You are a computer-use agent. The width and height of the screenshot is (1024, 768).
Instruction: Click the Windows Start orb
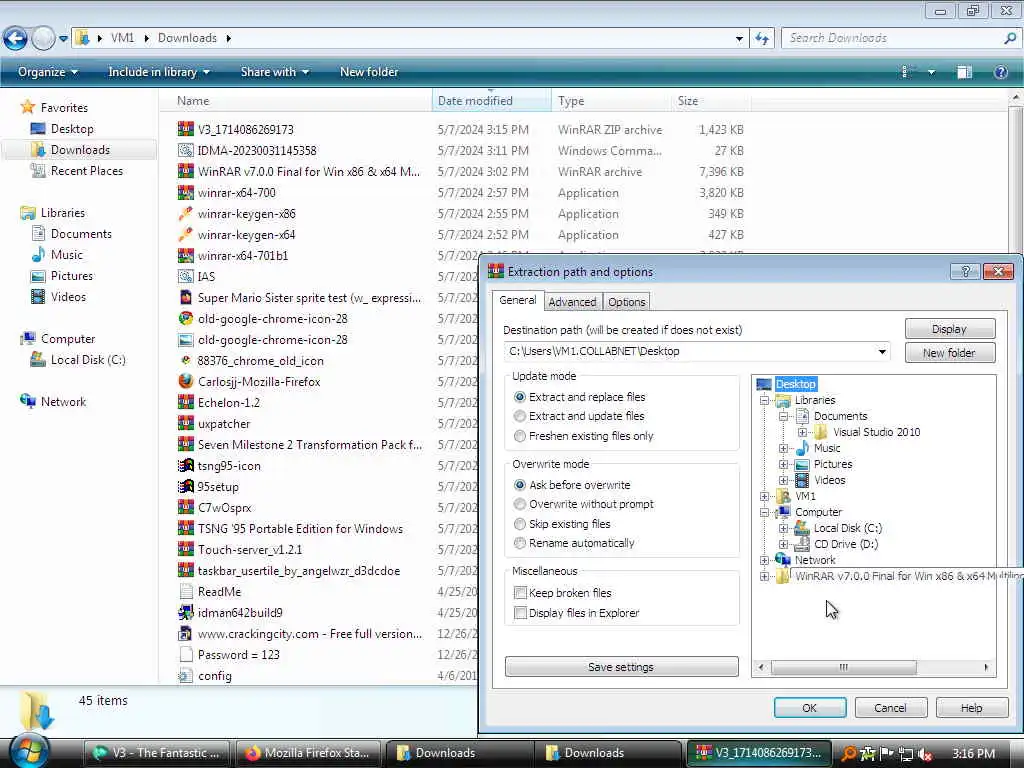click(x=29, y=752)
